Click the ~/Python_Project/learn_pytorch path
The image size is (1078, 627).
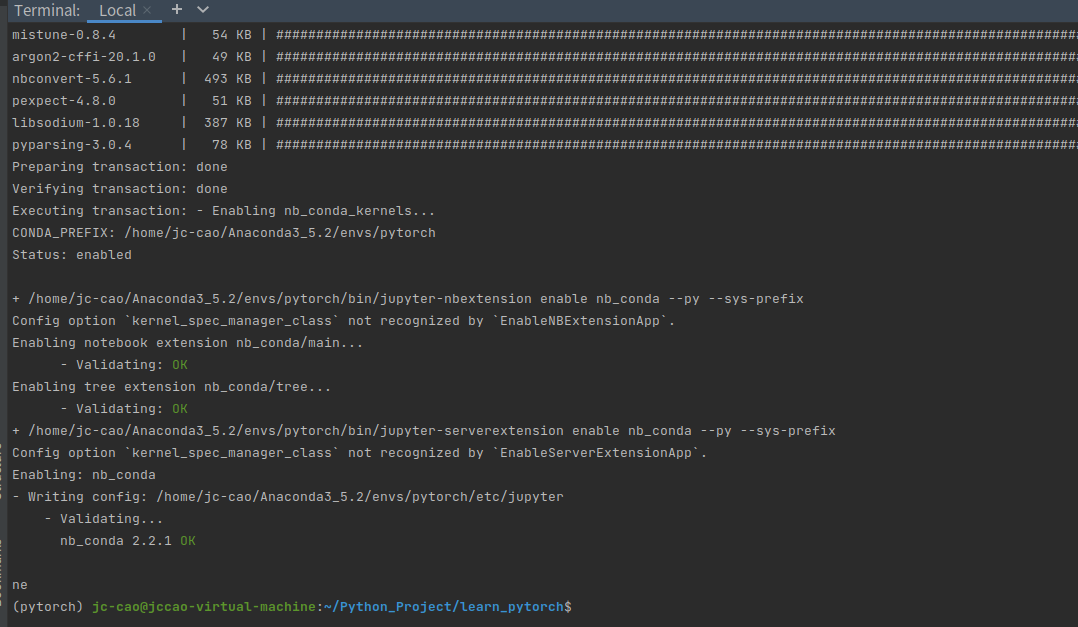coord(443,606)
